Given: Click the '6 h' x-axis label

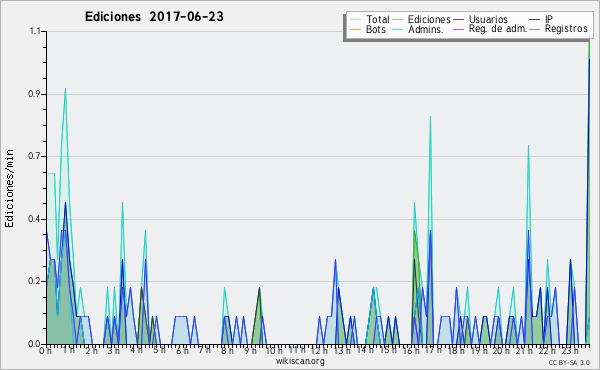Looking at the screenshot, I should pos(182,351).
